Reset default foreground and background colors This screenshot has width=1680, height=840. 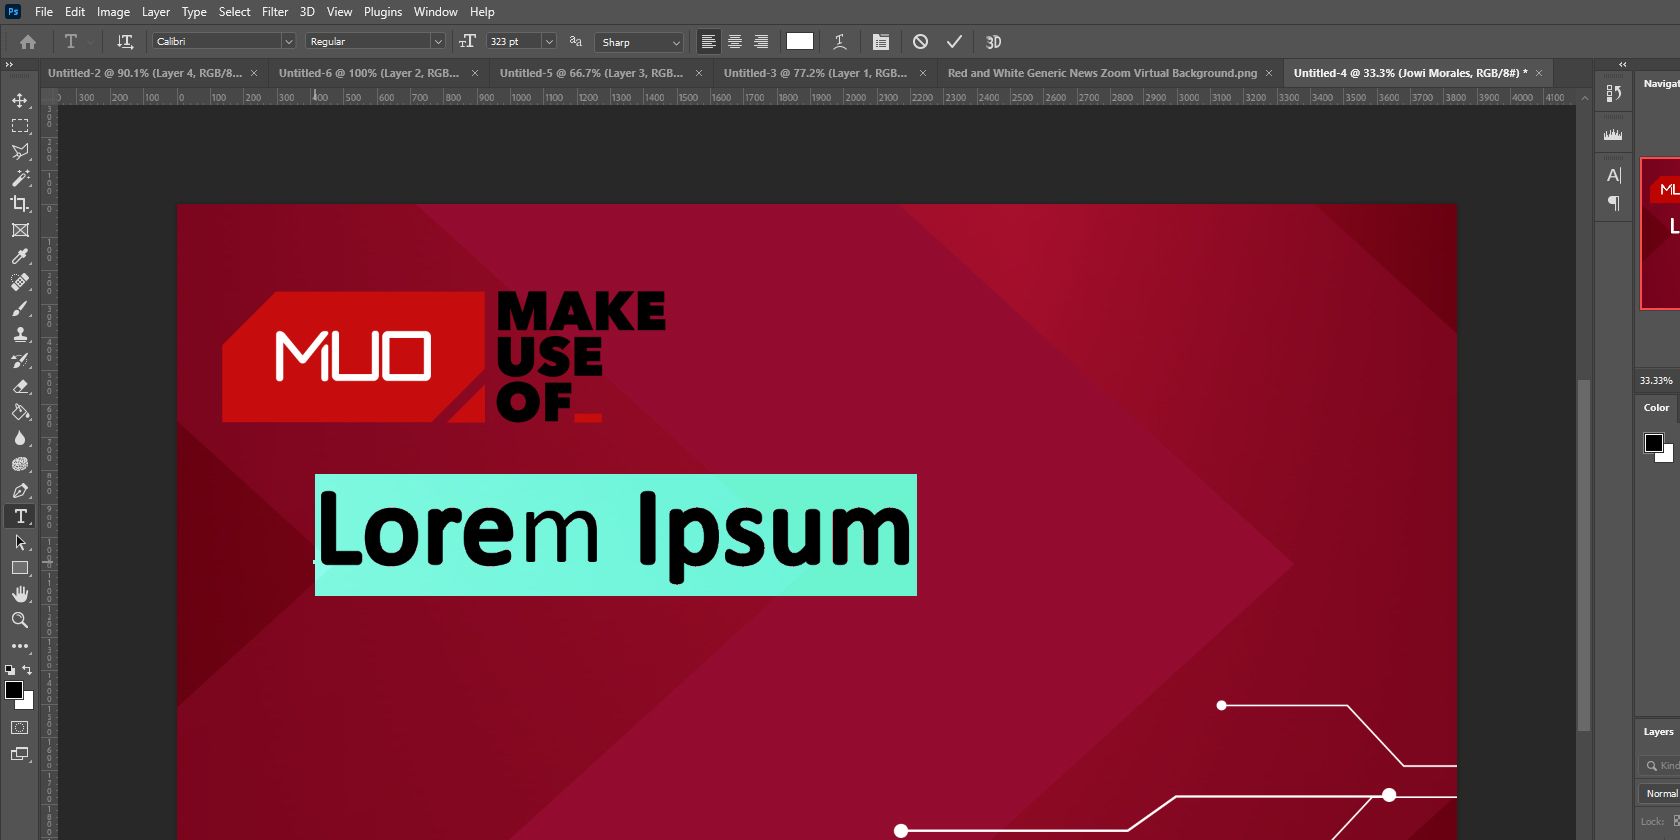(10, 670)
